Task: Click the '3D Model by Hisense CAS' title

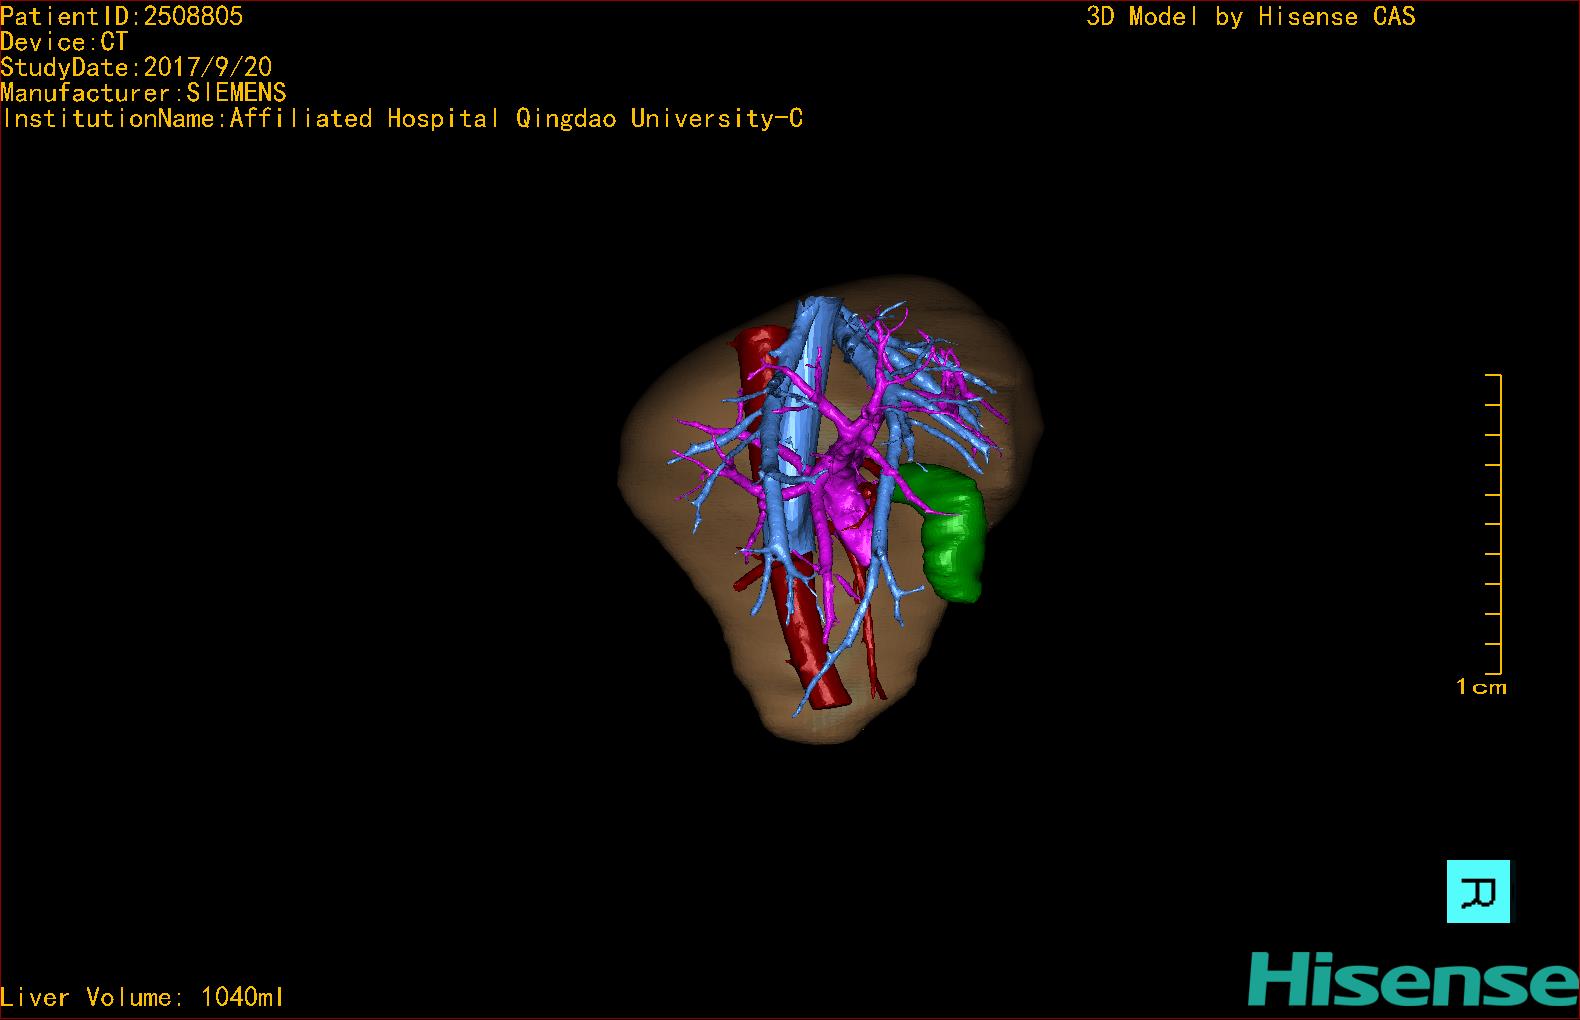Action: pos(1251,16)
